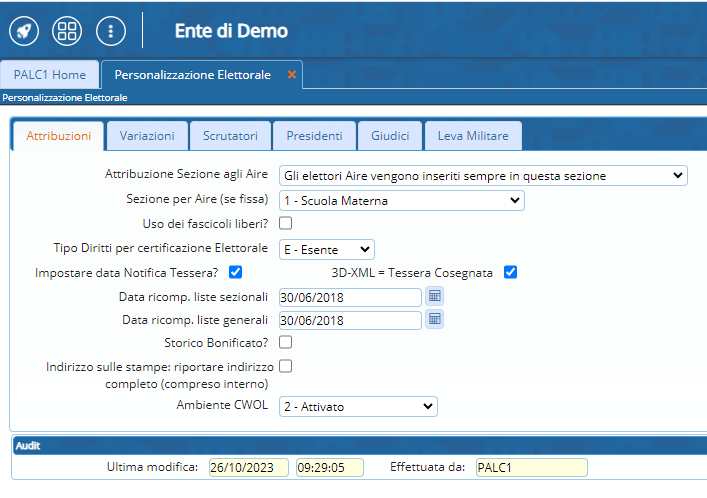The image size is (707, 498).
Task: Click the rocket launch icon
Action: [24, 30]
